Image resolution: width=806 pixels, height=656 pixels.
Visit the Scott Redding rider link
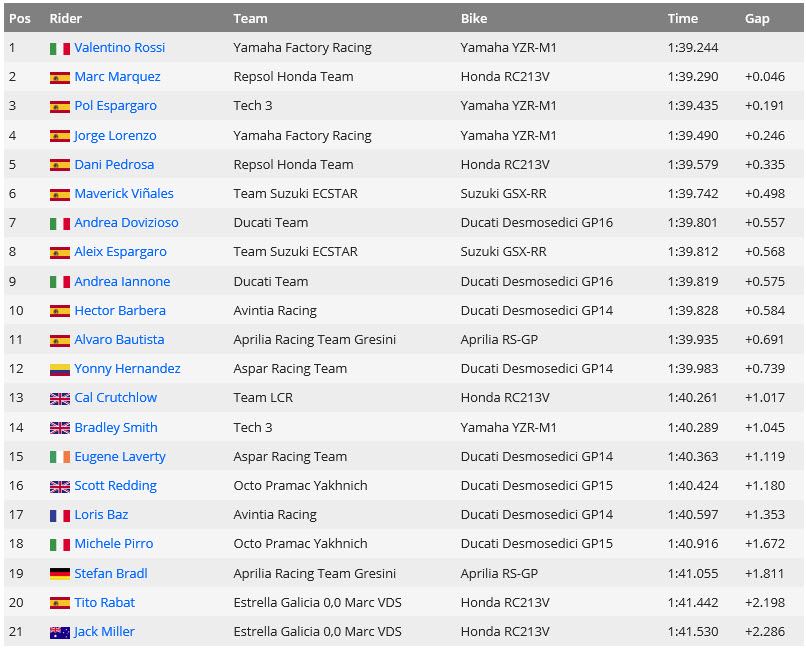click(115, 486)
